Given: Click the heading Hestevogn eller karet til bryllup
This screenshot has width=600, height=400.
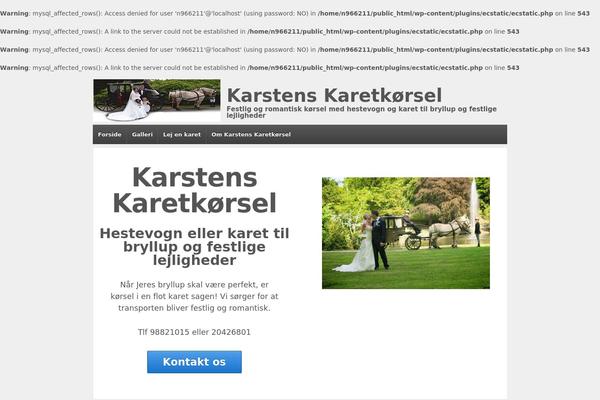Looking at the screenshot, I should pyautogui.click(x=194, y=247).
